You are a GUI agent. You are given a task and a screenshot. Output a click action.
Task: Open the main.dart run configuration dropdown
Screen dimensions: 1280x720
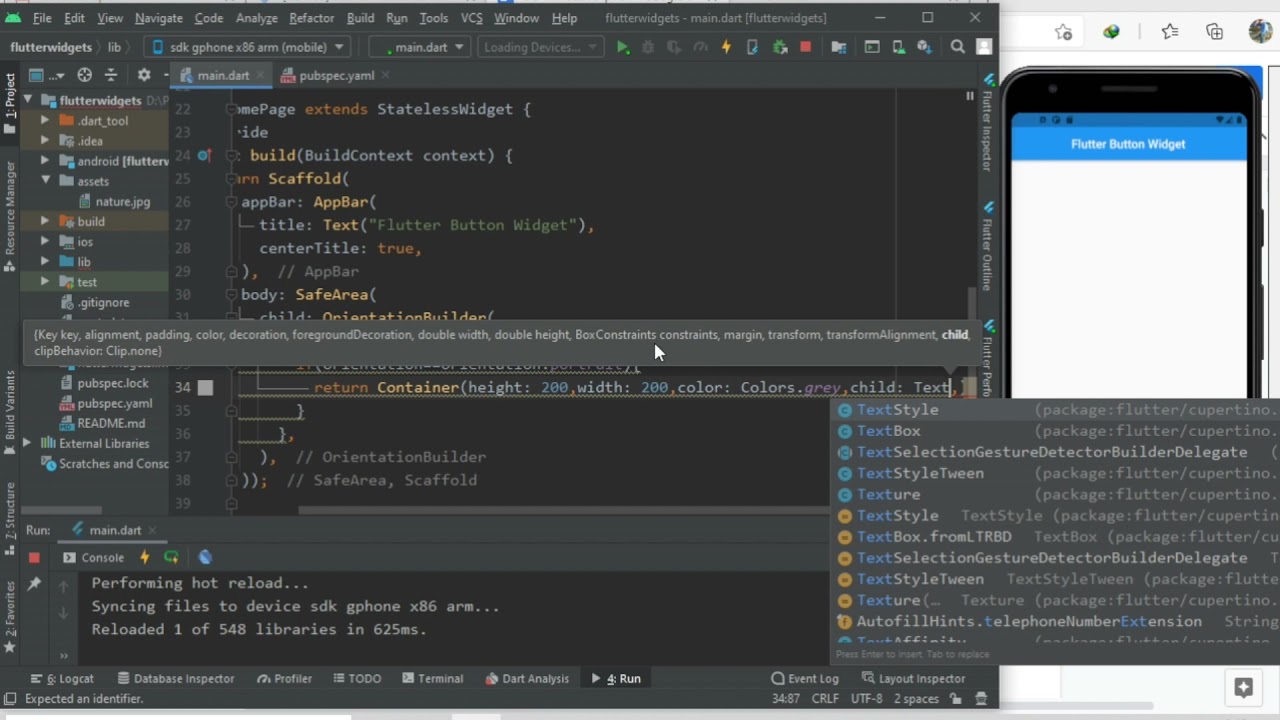tap(420, 47)
